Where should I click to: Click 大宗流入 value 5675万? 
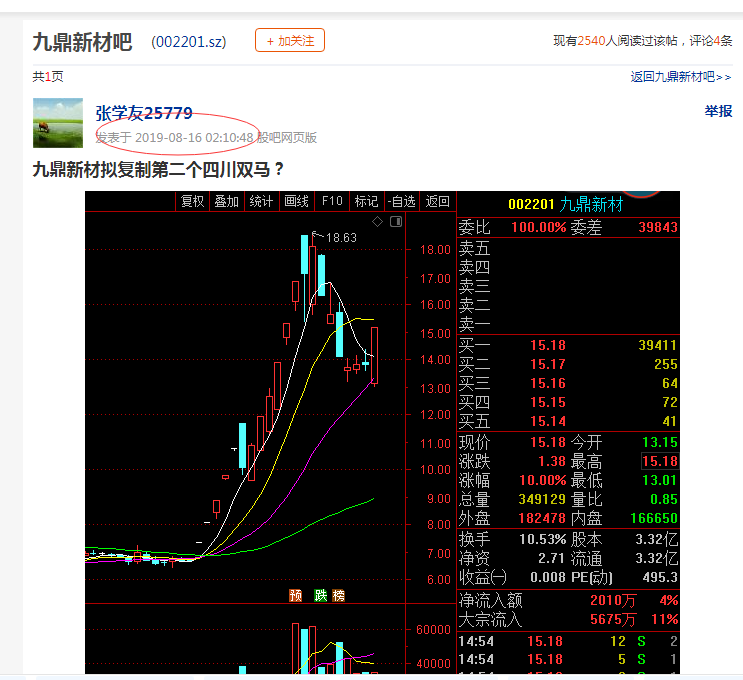point(613,619)
